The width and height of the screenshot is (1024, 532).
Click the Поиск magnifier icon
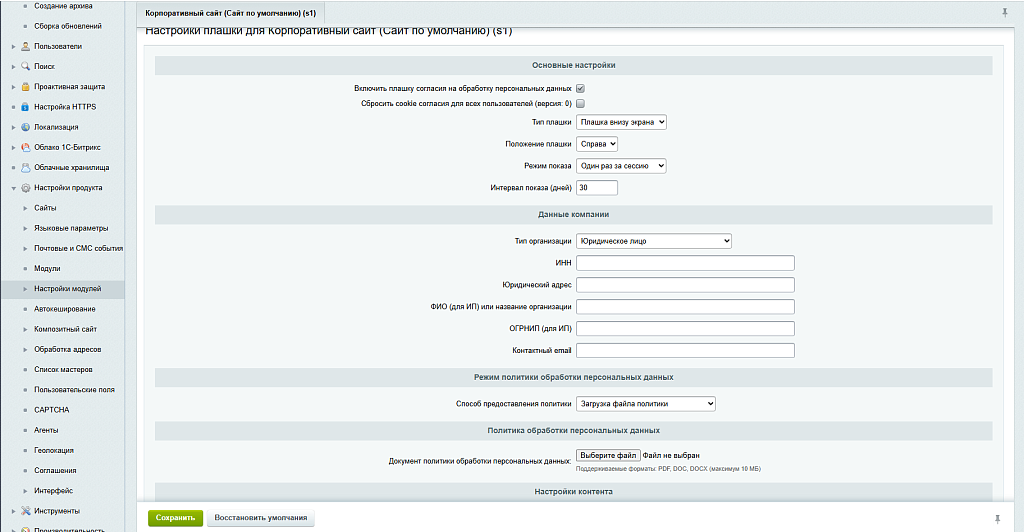pyautogui.click(x=25, y=66)
